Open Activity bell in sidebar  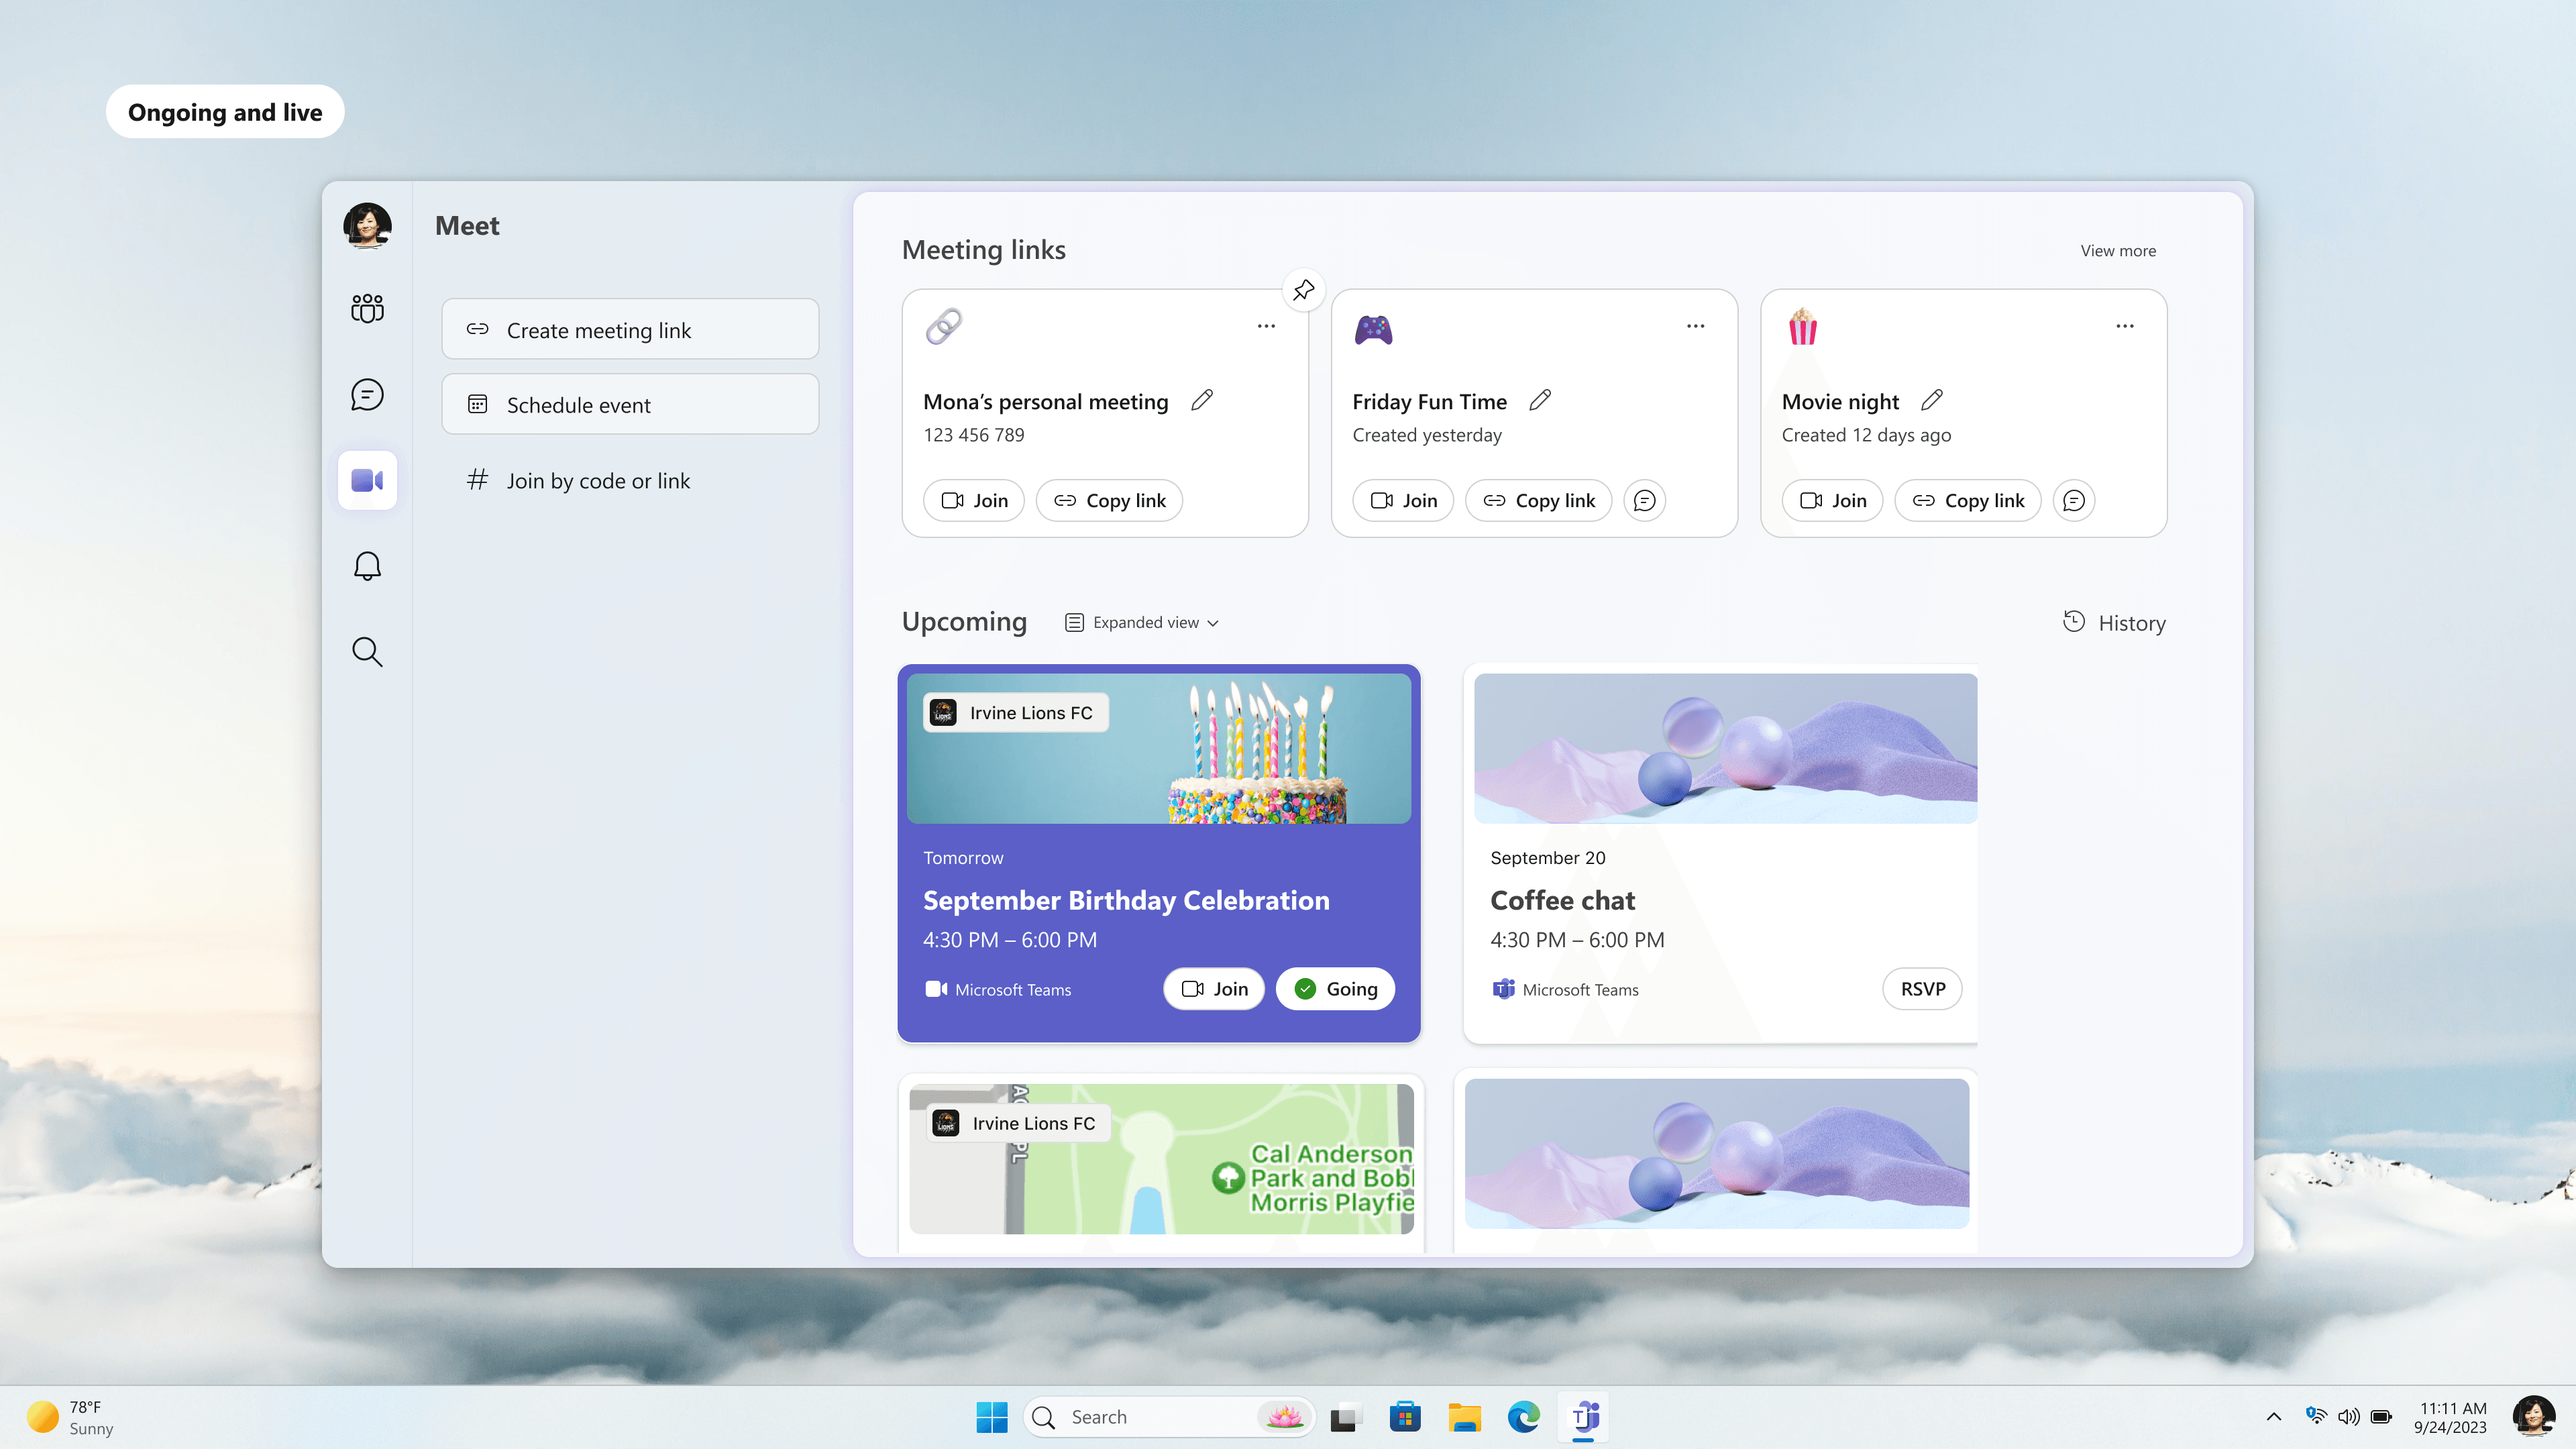point(367,566)
